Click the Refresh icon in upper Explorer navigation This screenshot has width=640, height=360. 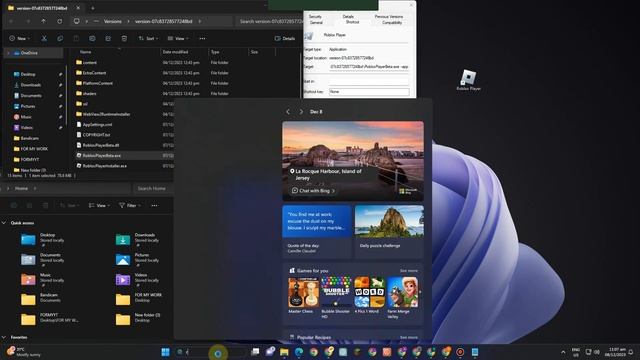pyautogui.click(x=60, y=21)
